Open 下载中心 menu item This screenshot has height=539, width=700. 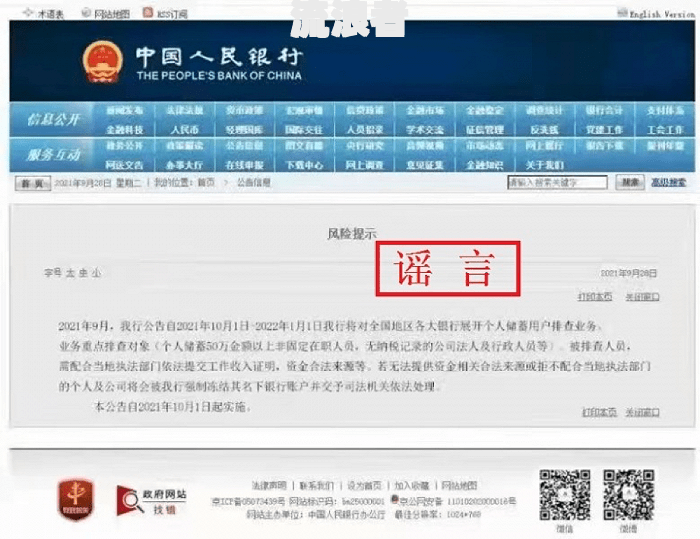pos(304,165)
